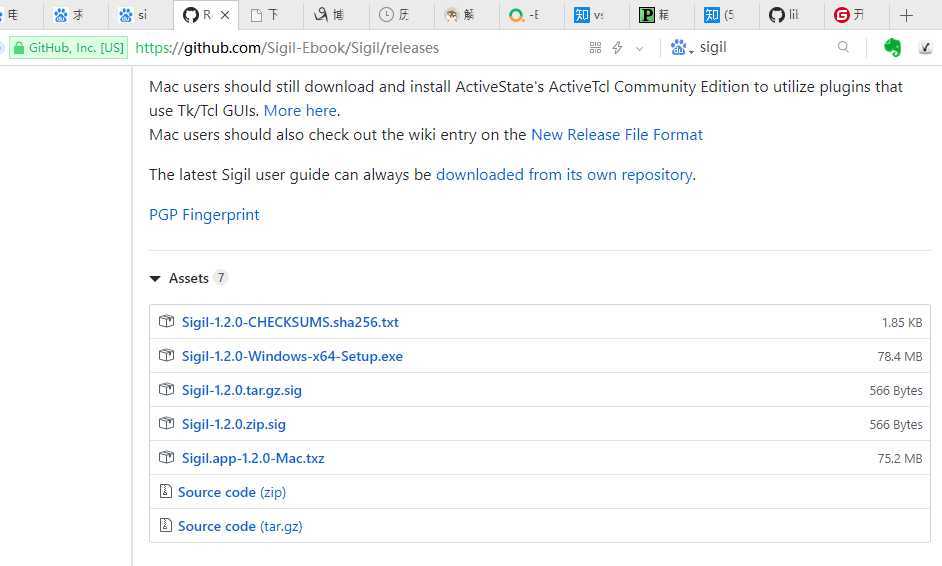The width and height of the screenshot is (942, 566).
Task: Switch to the Zhihu tab labeled '(5'
Action: tap(727, 15)
